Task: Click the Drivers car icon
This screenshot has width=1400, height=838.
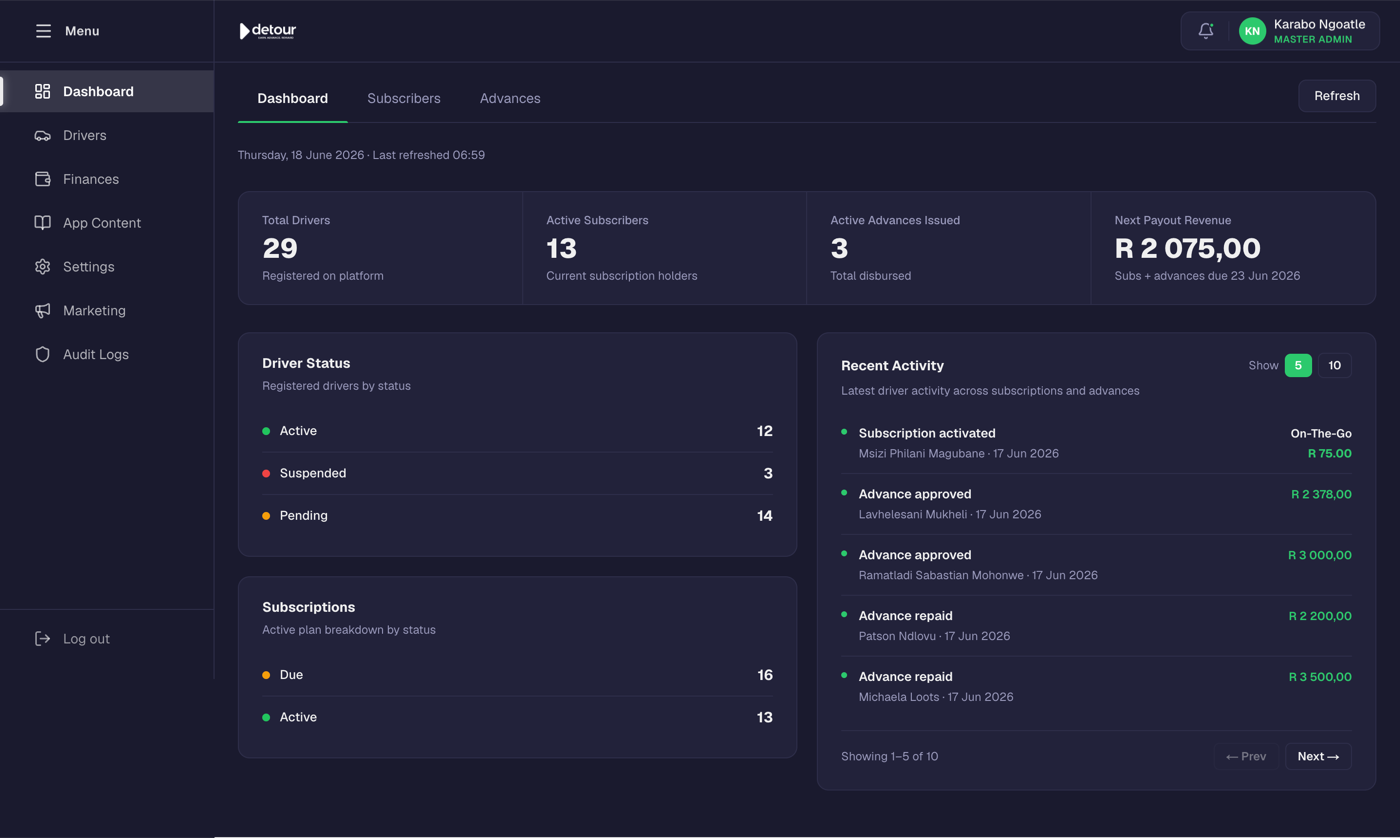Action: click(x=42, y=135)
